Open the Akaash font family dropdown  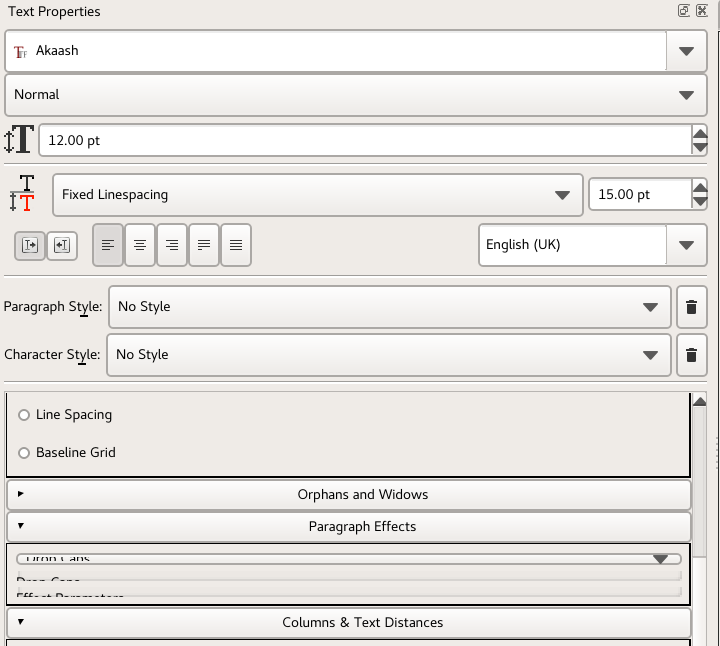click(x=686, y=51)
